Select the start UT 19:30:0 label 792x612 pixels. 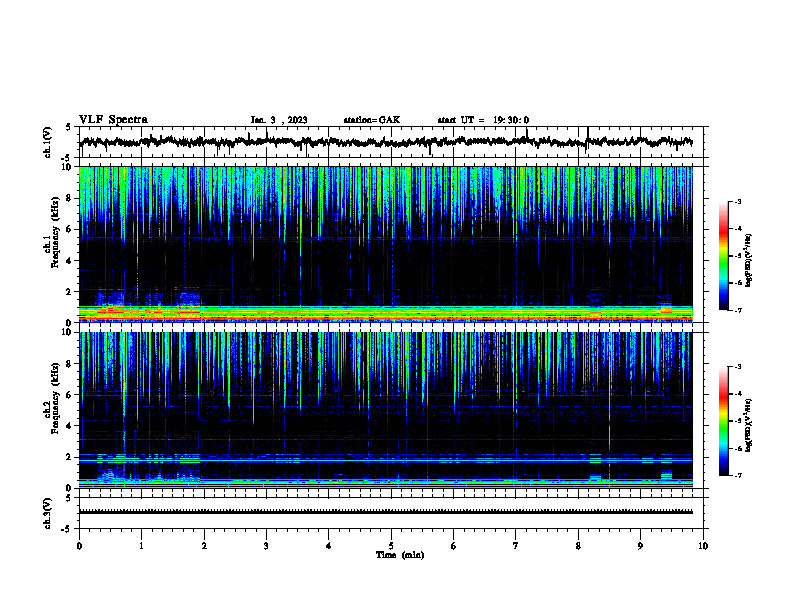483,120
